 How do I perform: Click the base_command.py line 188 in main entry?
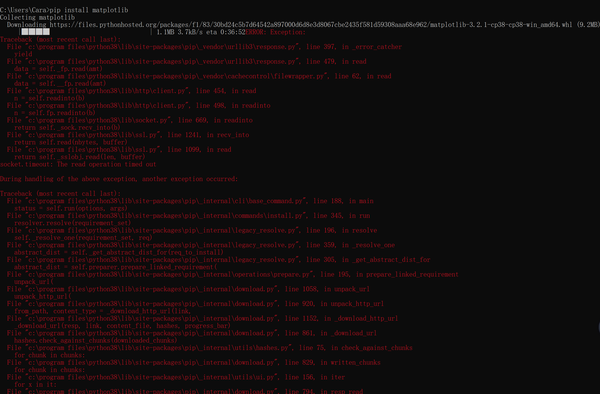[190, 201]
